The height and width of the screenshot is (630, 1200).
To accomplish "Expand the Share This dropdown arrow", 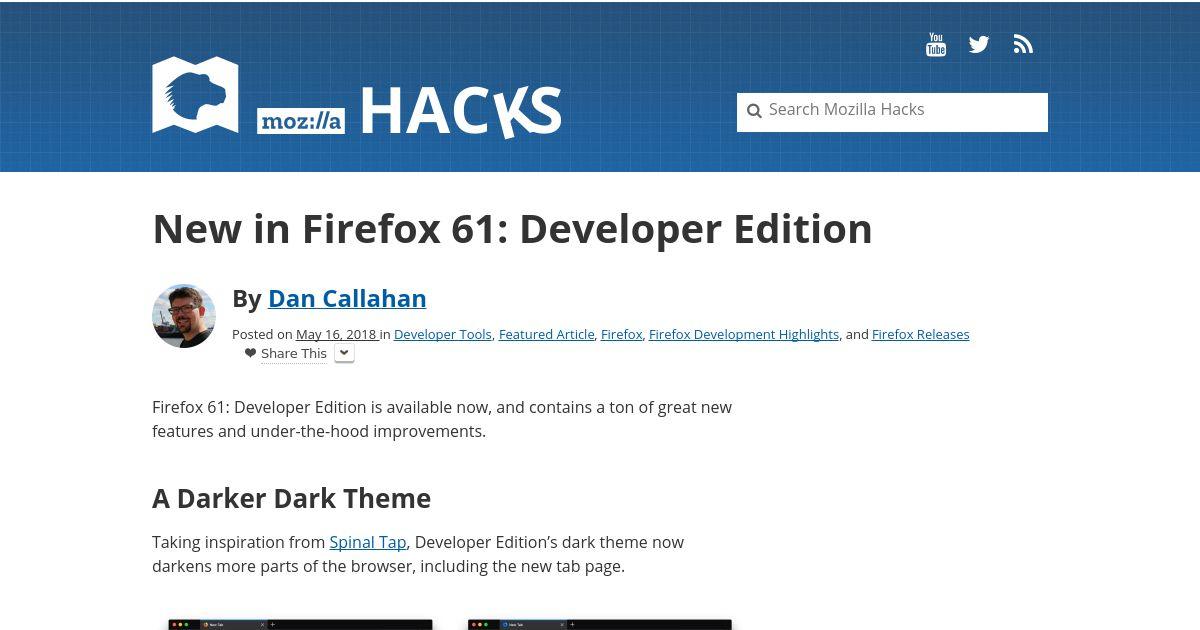I will tap(344, 353).
